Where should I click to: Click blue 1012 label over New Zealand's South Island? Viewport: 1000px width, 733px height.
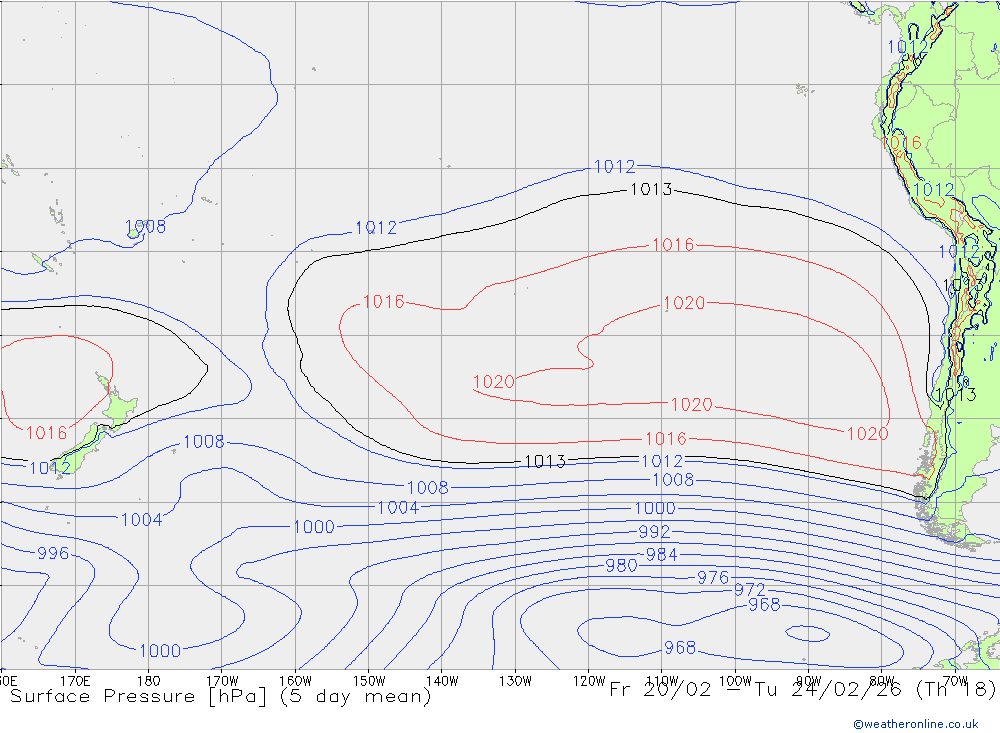pos(50,468)
